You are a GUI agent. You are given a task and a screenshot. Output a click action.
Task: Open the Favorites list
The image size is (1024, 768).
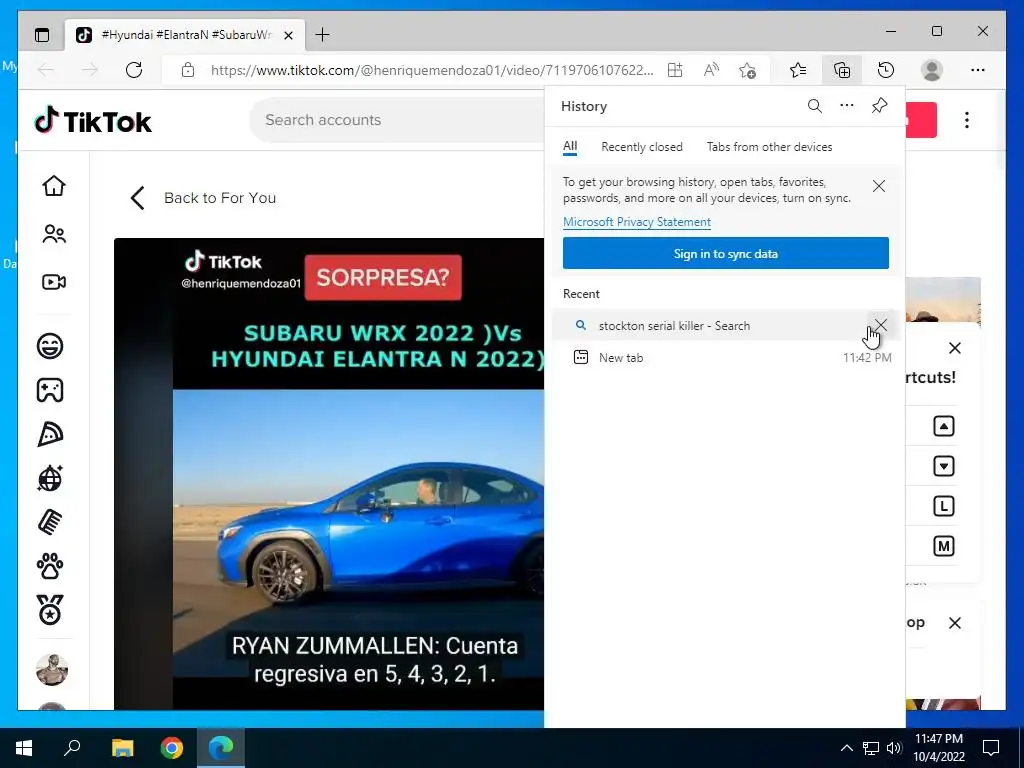[797, 70]
